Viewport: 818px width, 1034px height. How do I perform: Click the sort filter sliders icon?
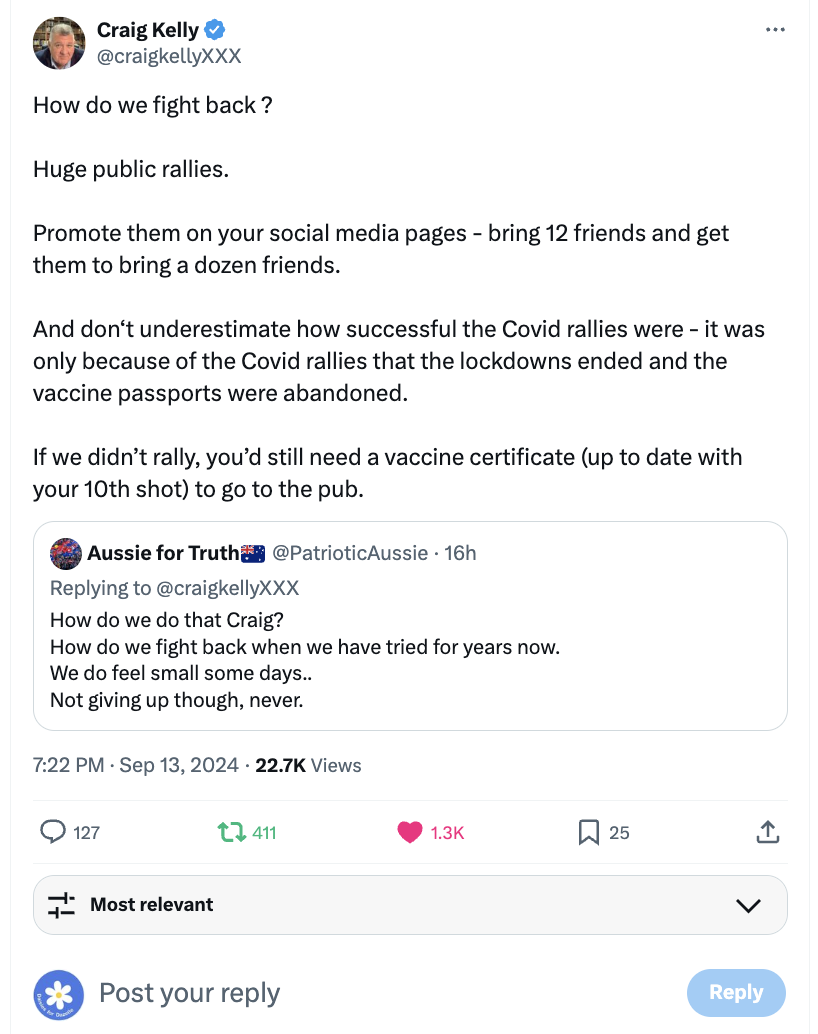point(62,904)
